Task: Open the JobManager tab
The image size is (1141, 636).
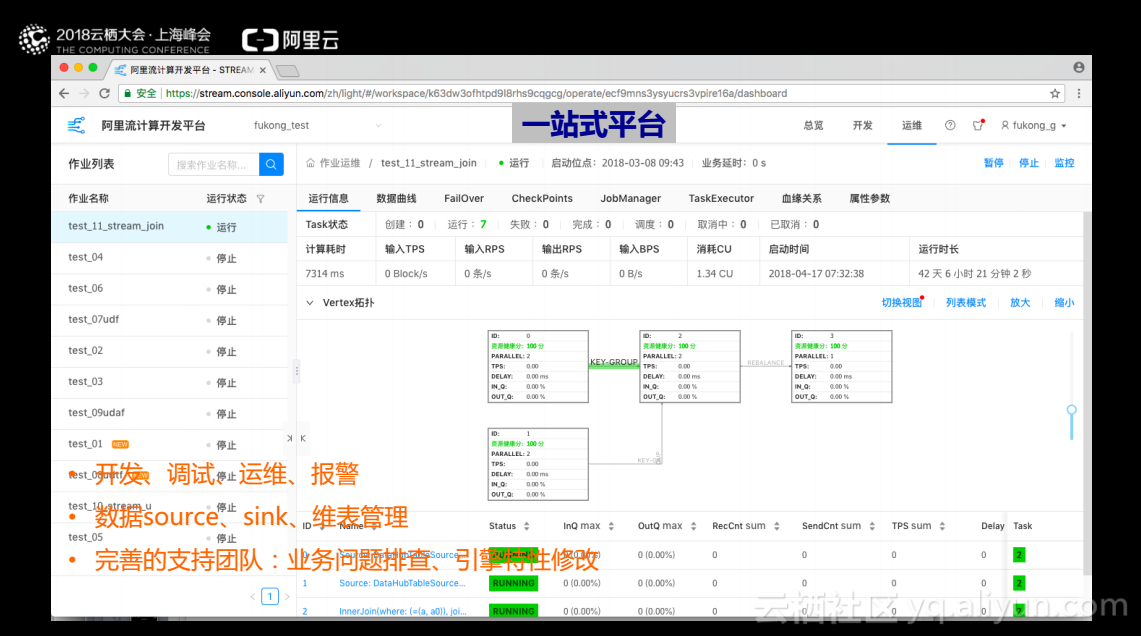Action: pos(630,198)
